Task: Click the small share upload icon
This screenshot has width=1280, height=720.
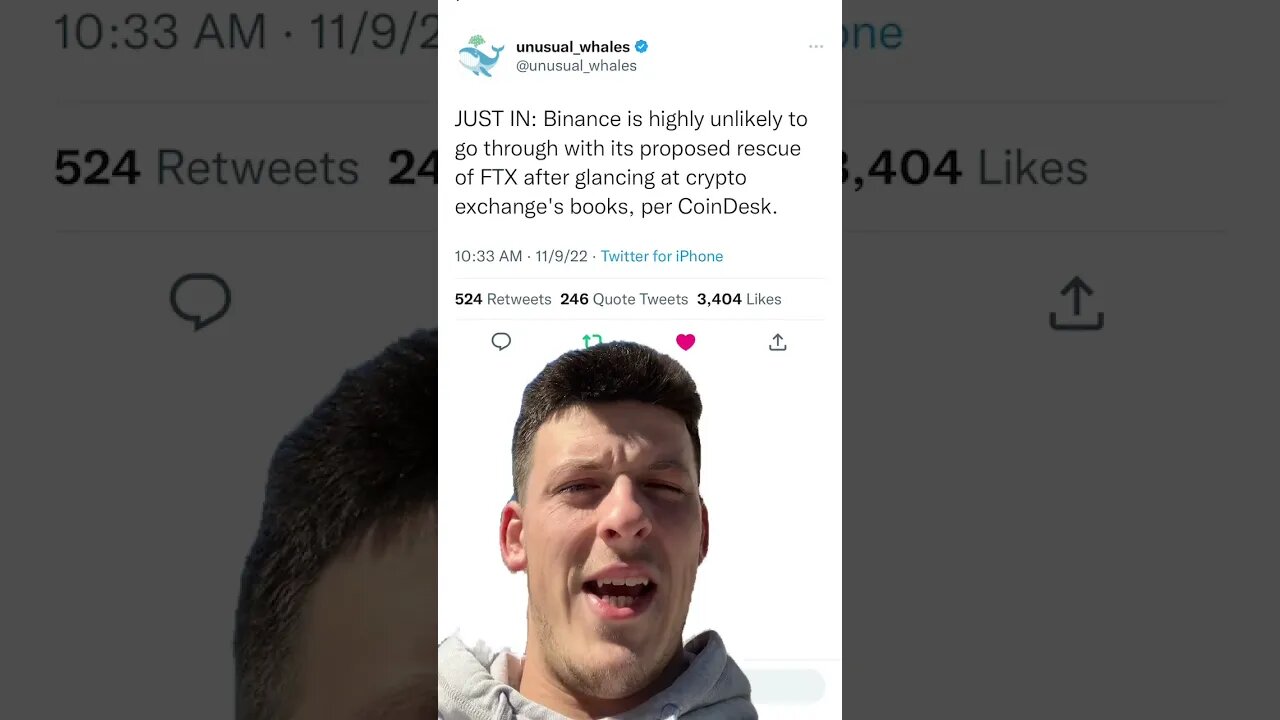Action: click(778, 342)
